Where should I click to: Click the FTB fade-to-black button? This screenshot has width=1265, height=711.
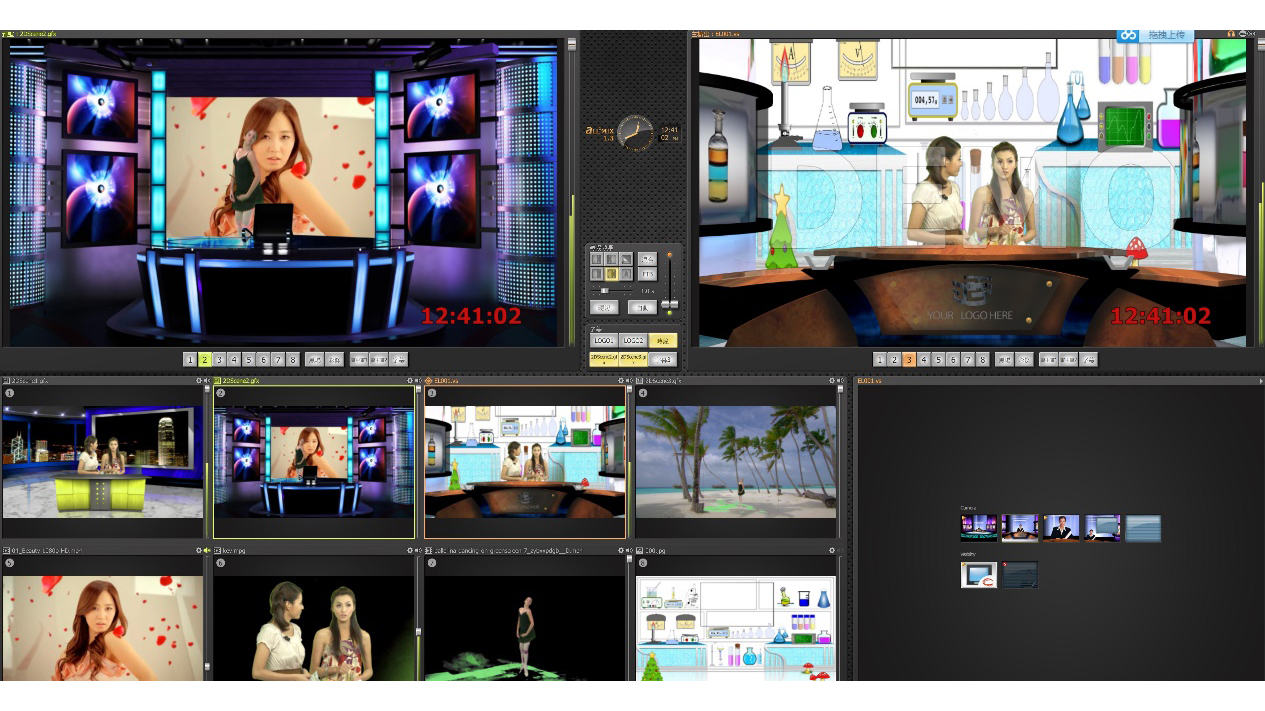pos(647,274)
